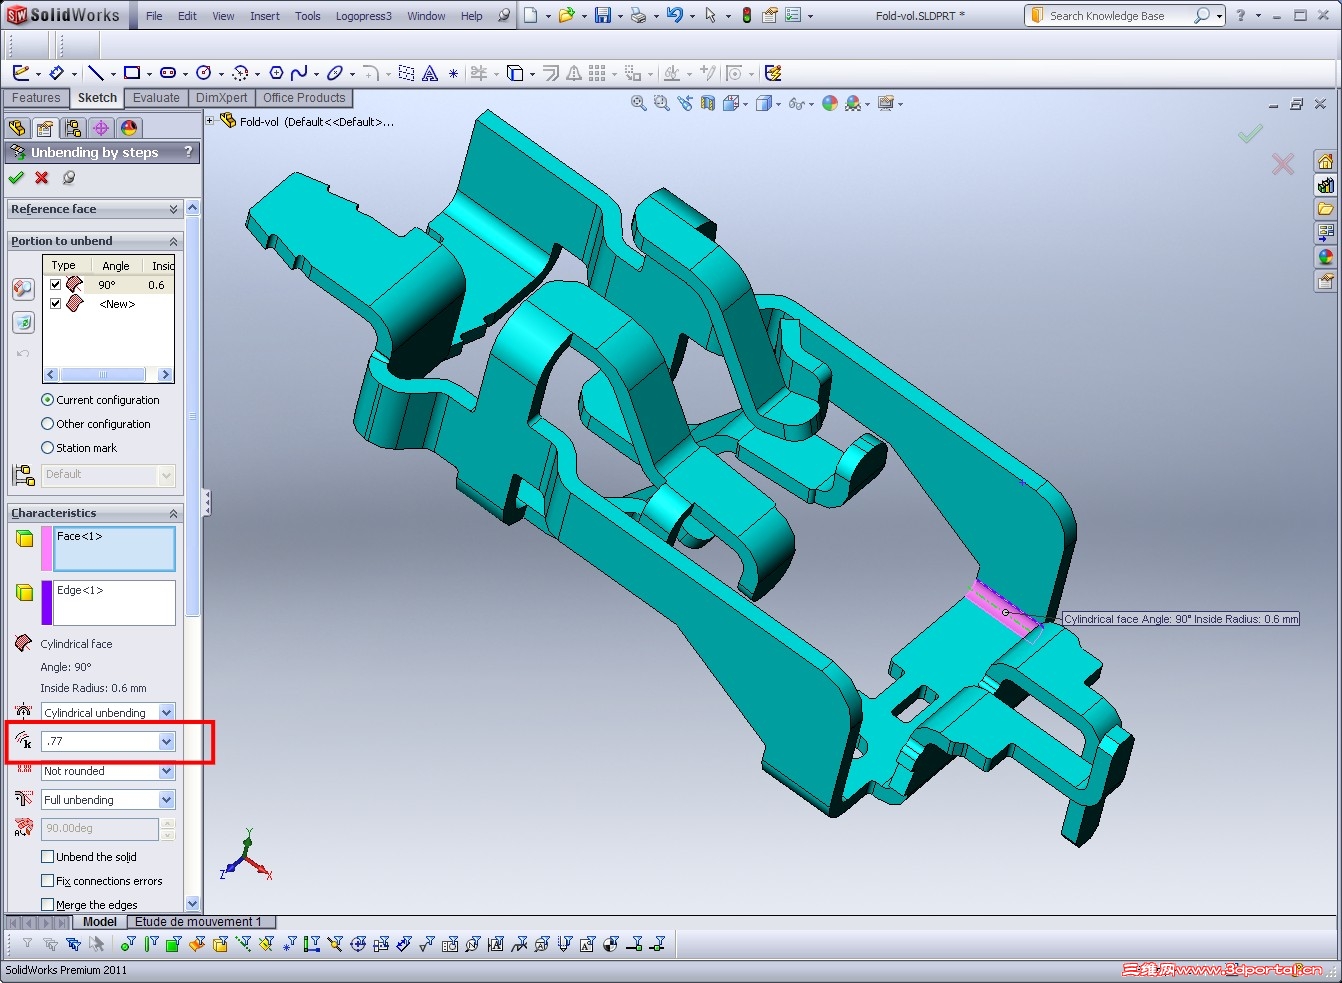1342x983 pixels.
Task: Click Zoom to Fit in view toolbar
Action: 638,103
